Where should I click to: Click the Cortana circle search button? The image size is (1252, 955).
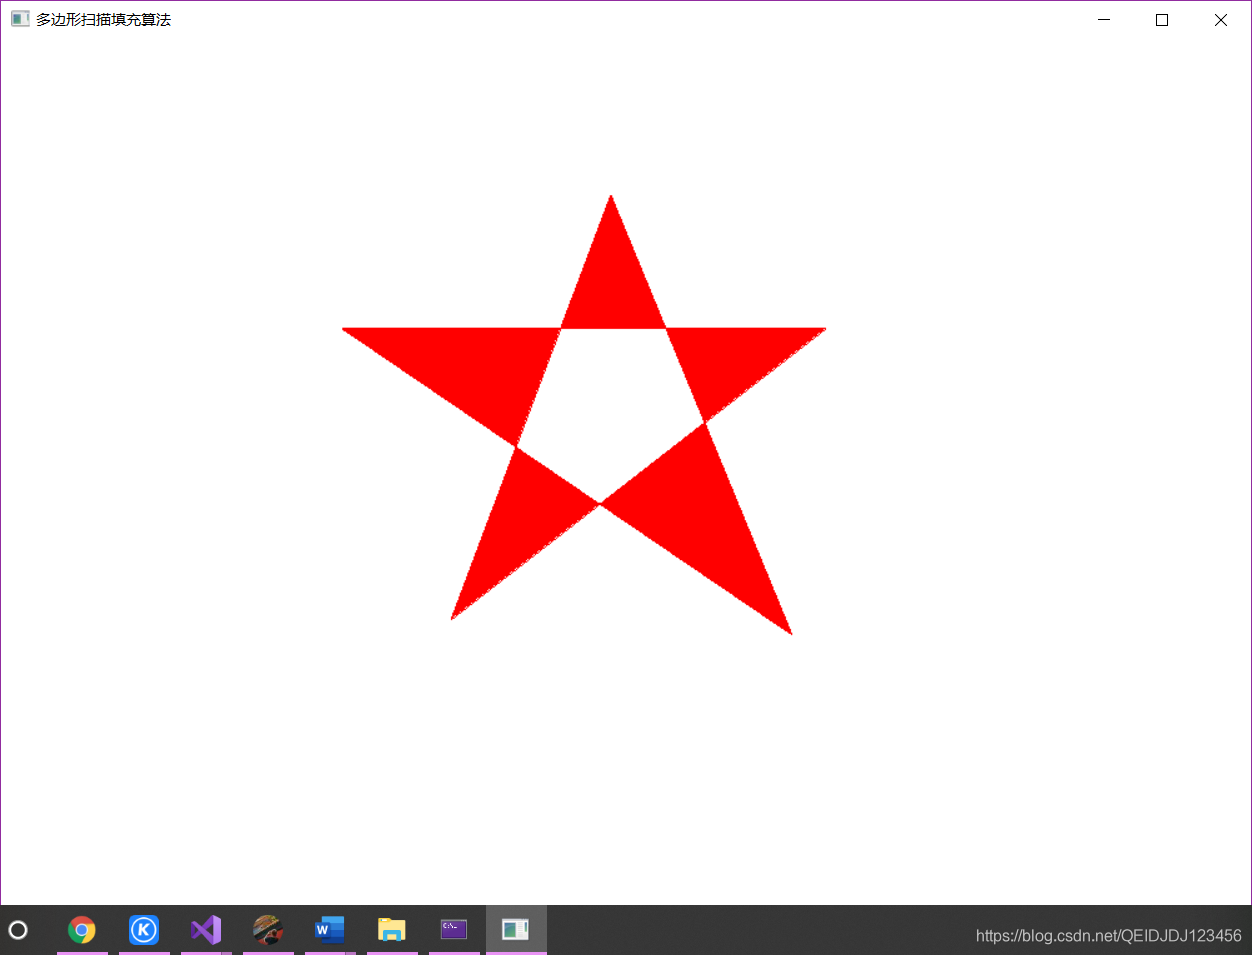[x=18, y=930]
